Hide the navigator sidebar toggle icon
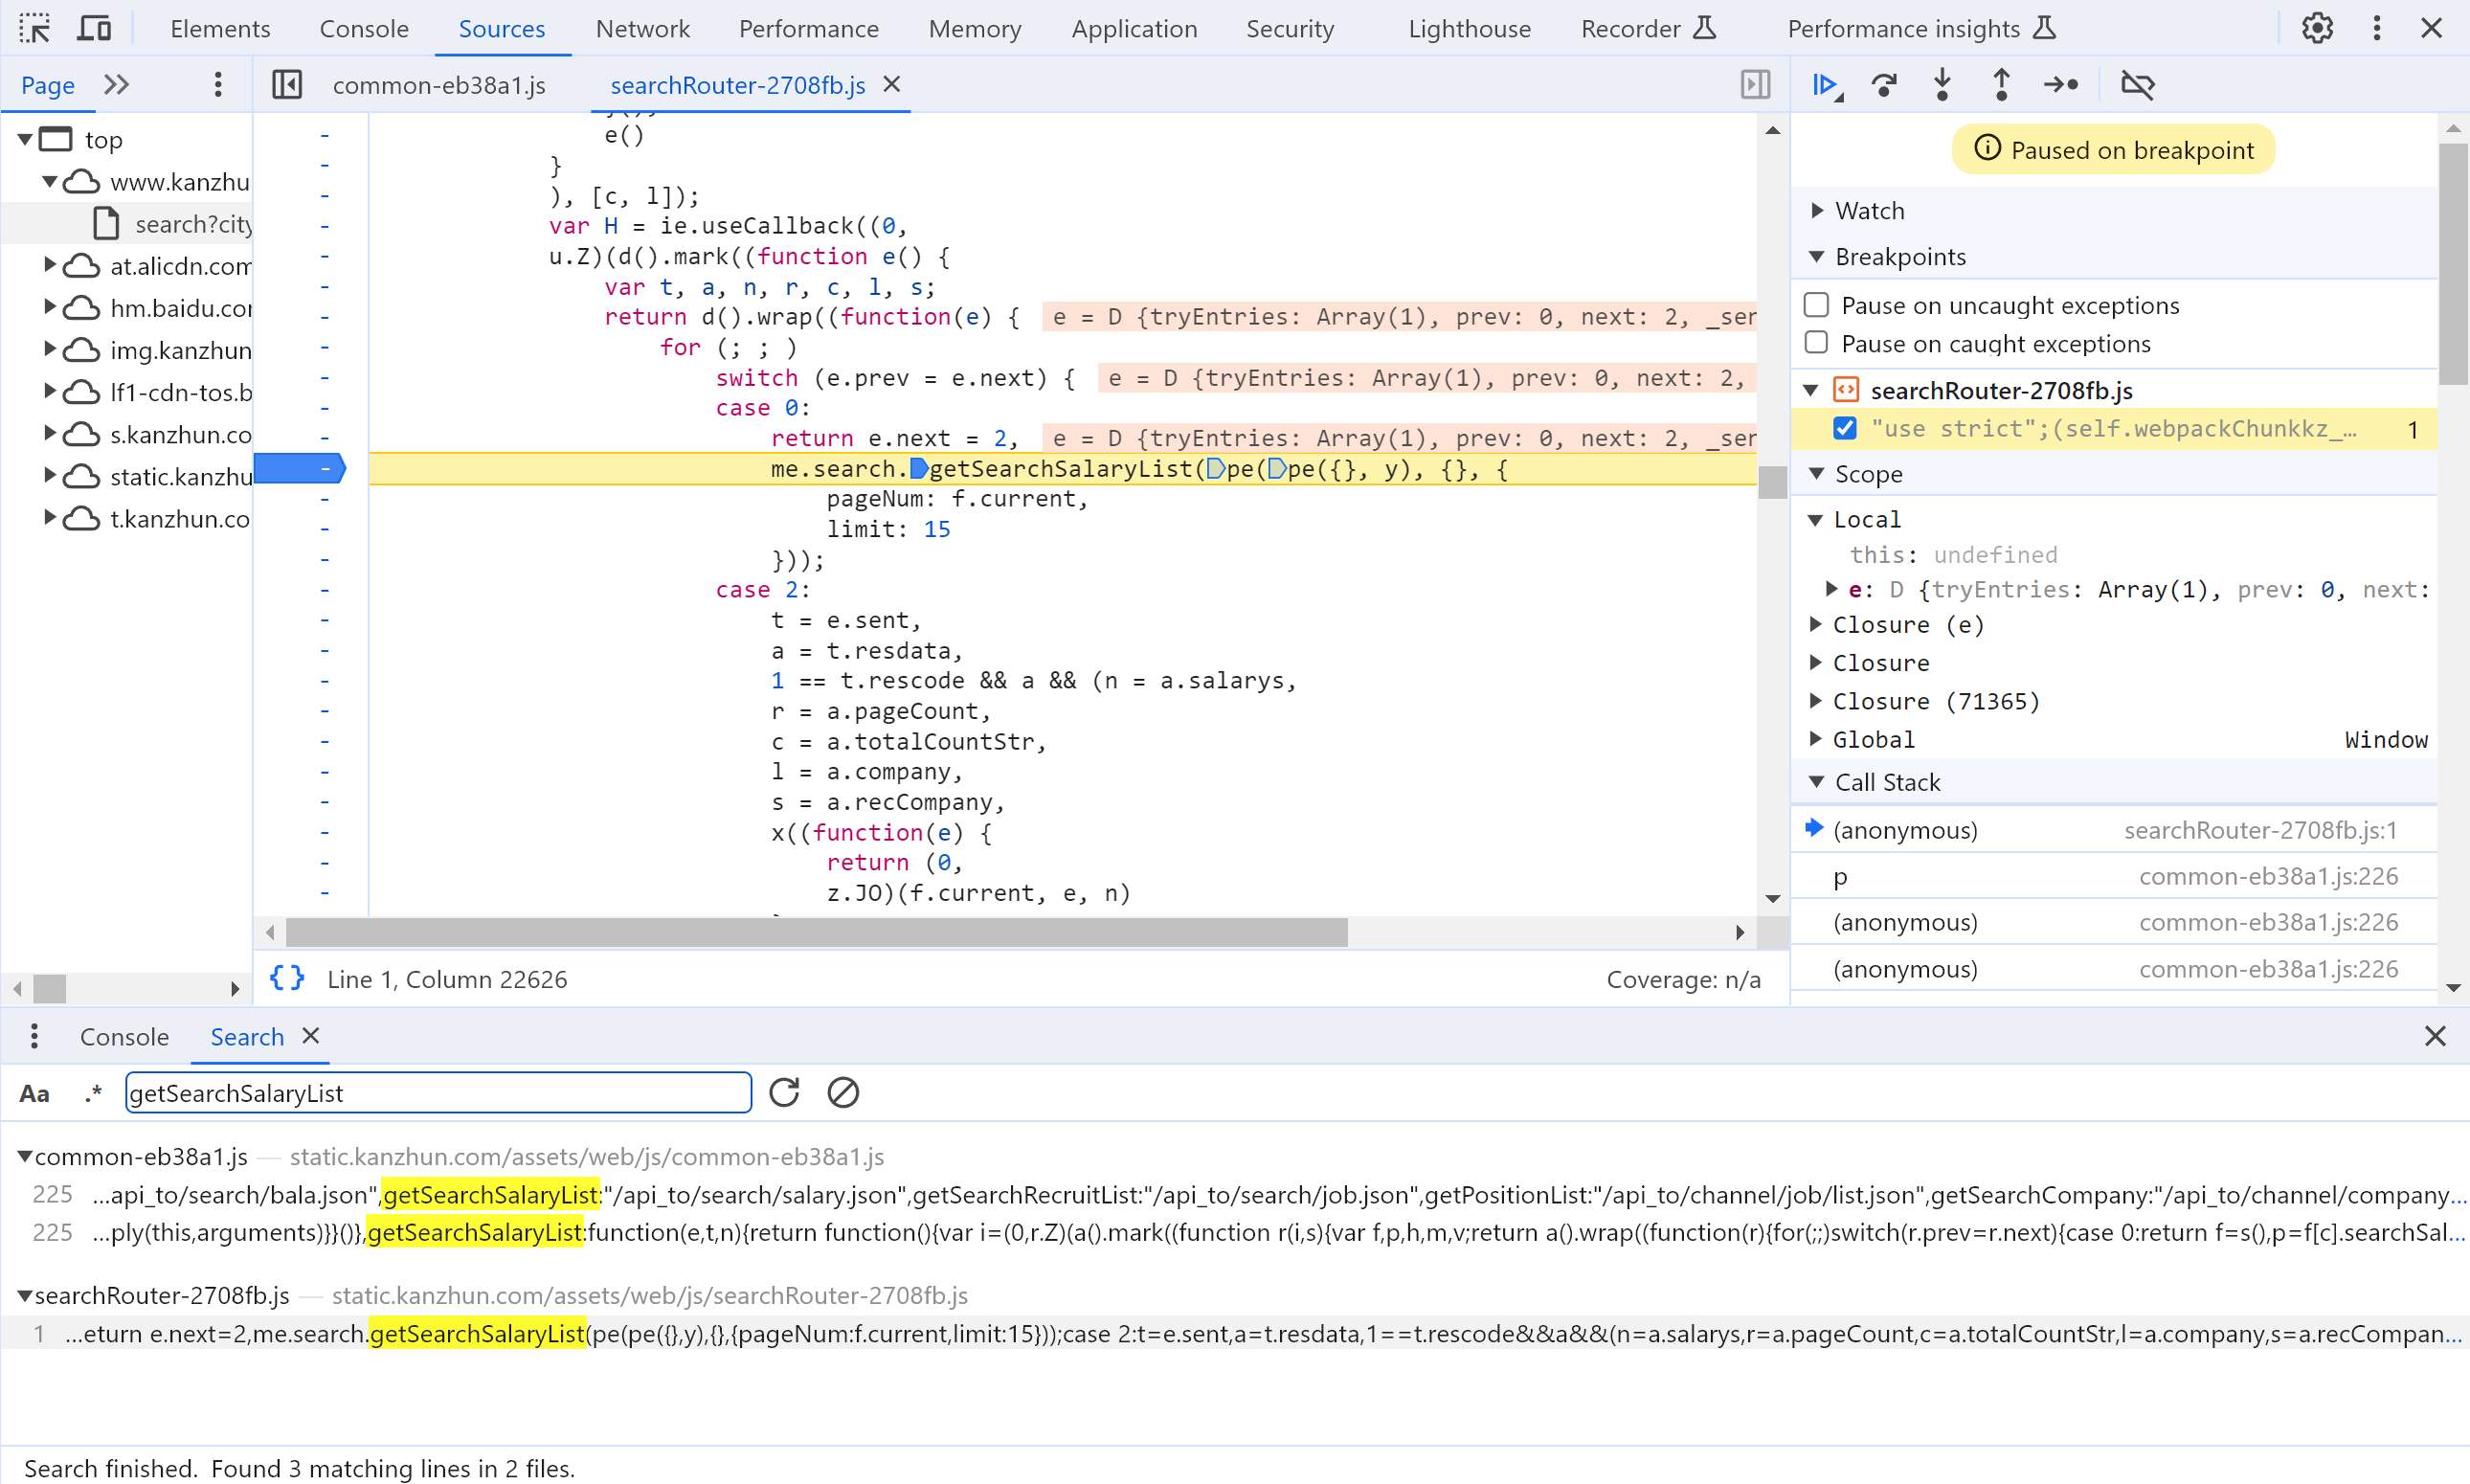This screenshot has width=2470, height=1484. (287, 85)
